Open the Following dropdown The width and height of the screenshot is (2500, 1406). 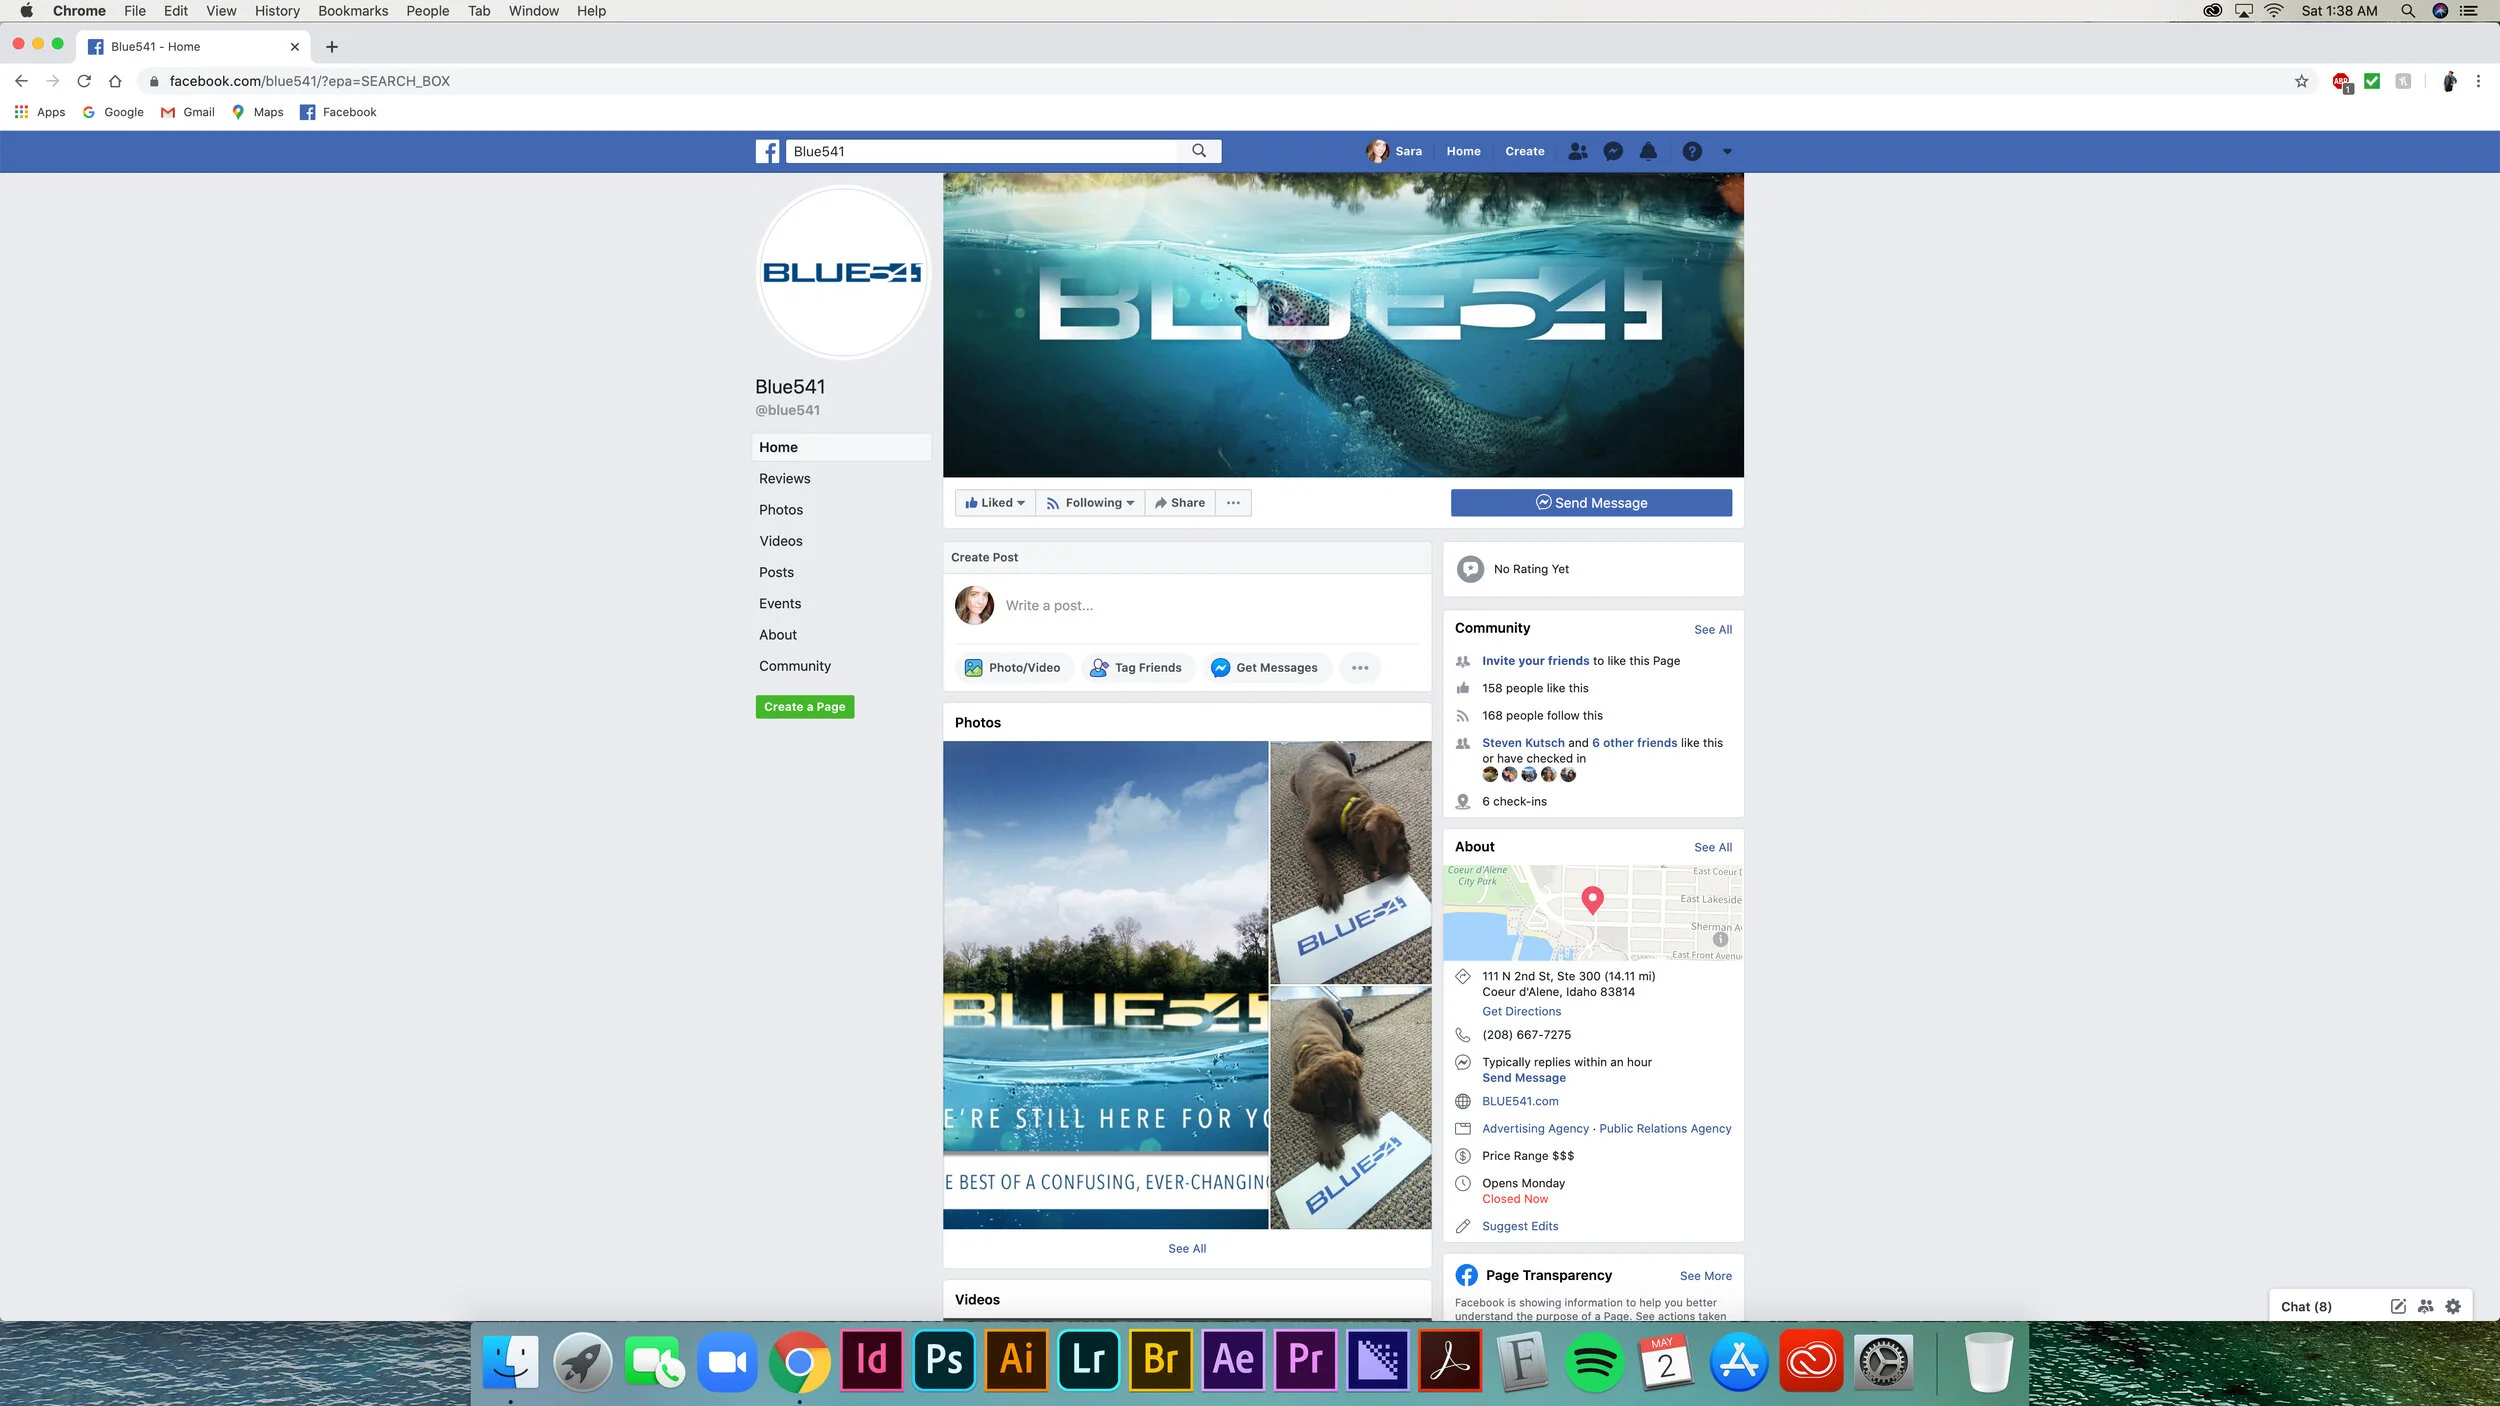click(x=1089, y=503)
